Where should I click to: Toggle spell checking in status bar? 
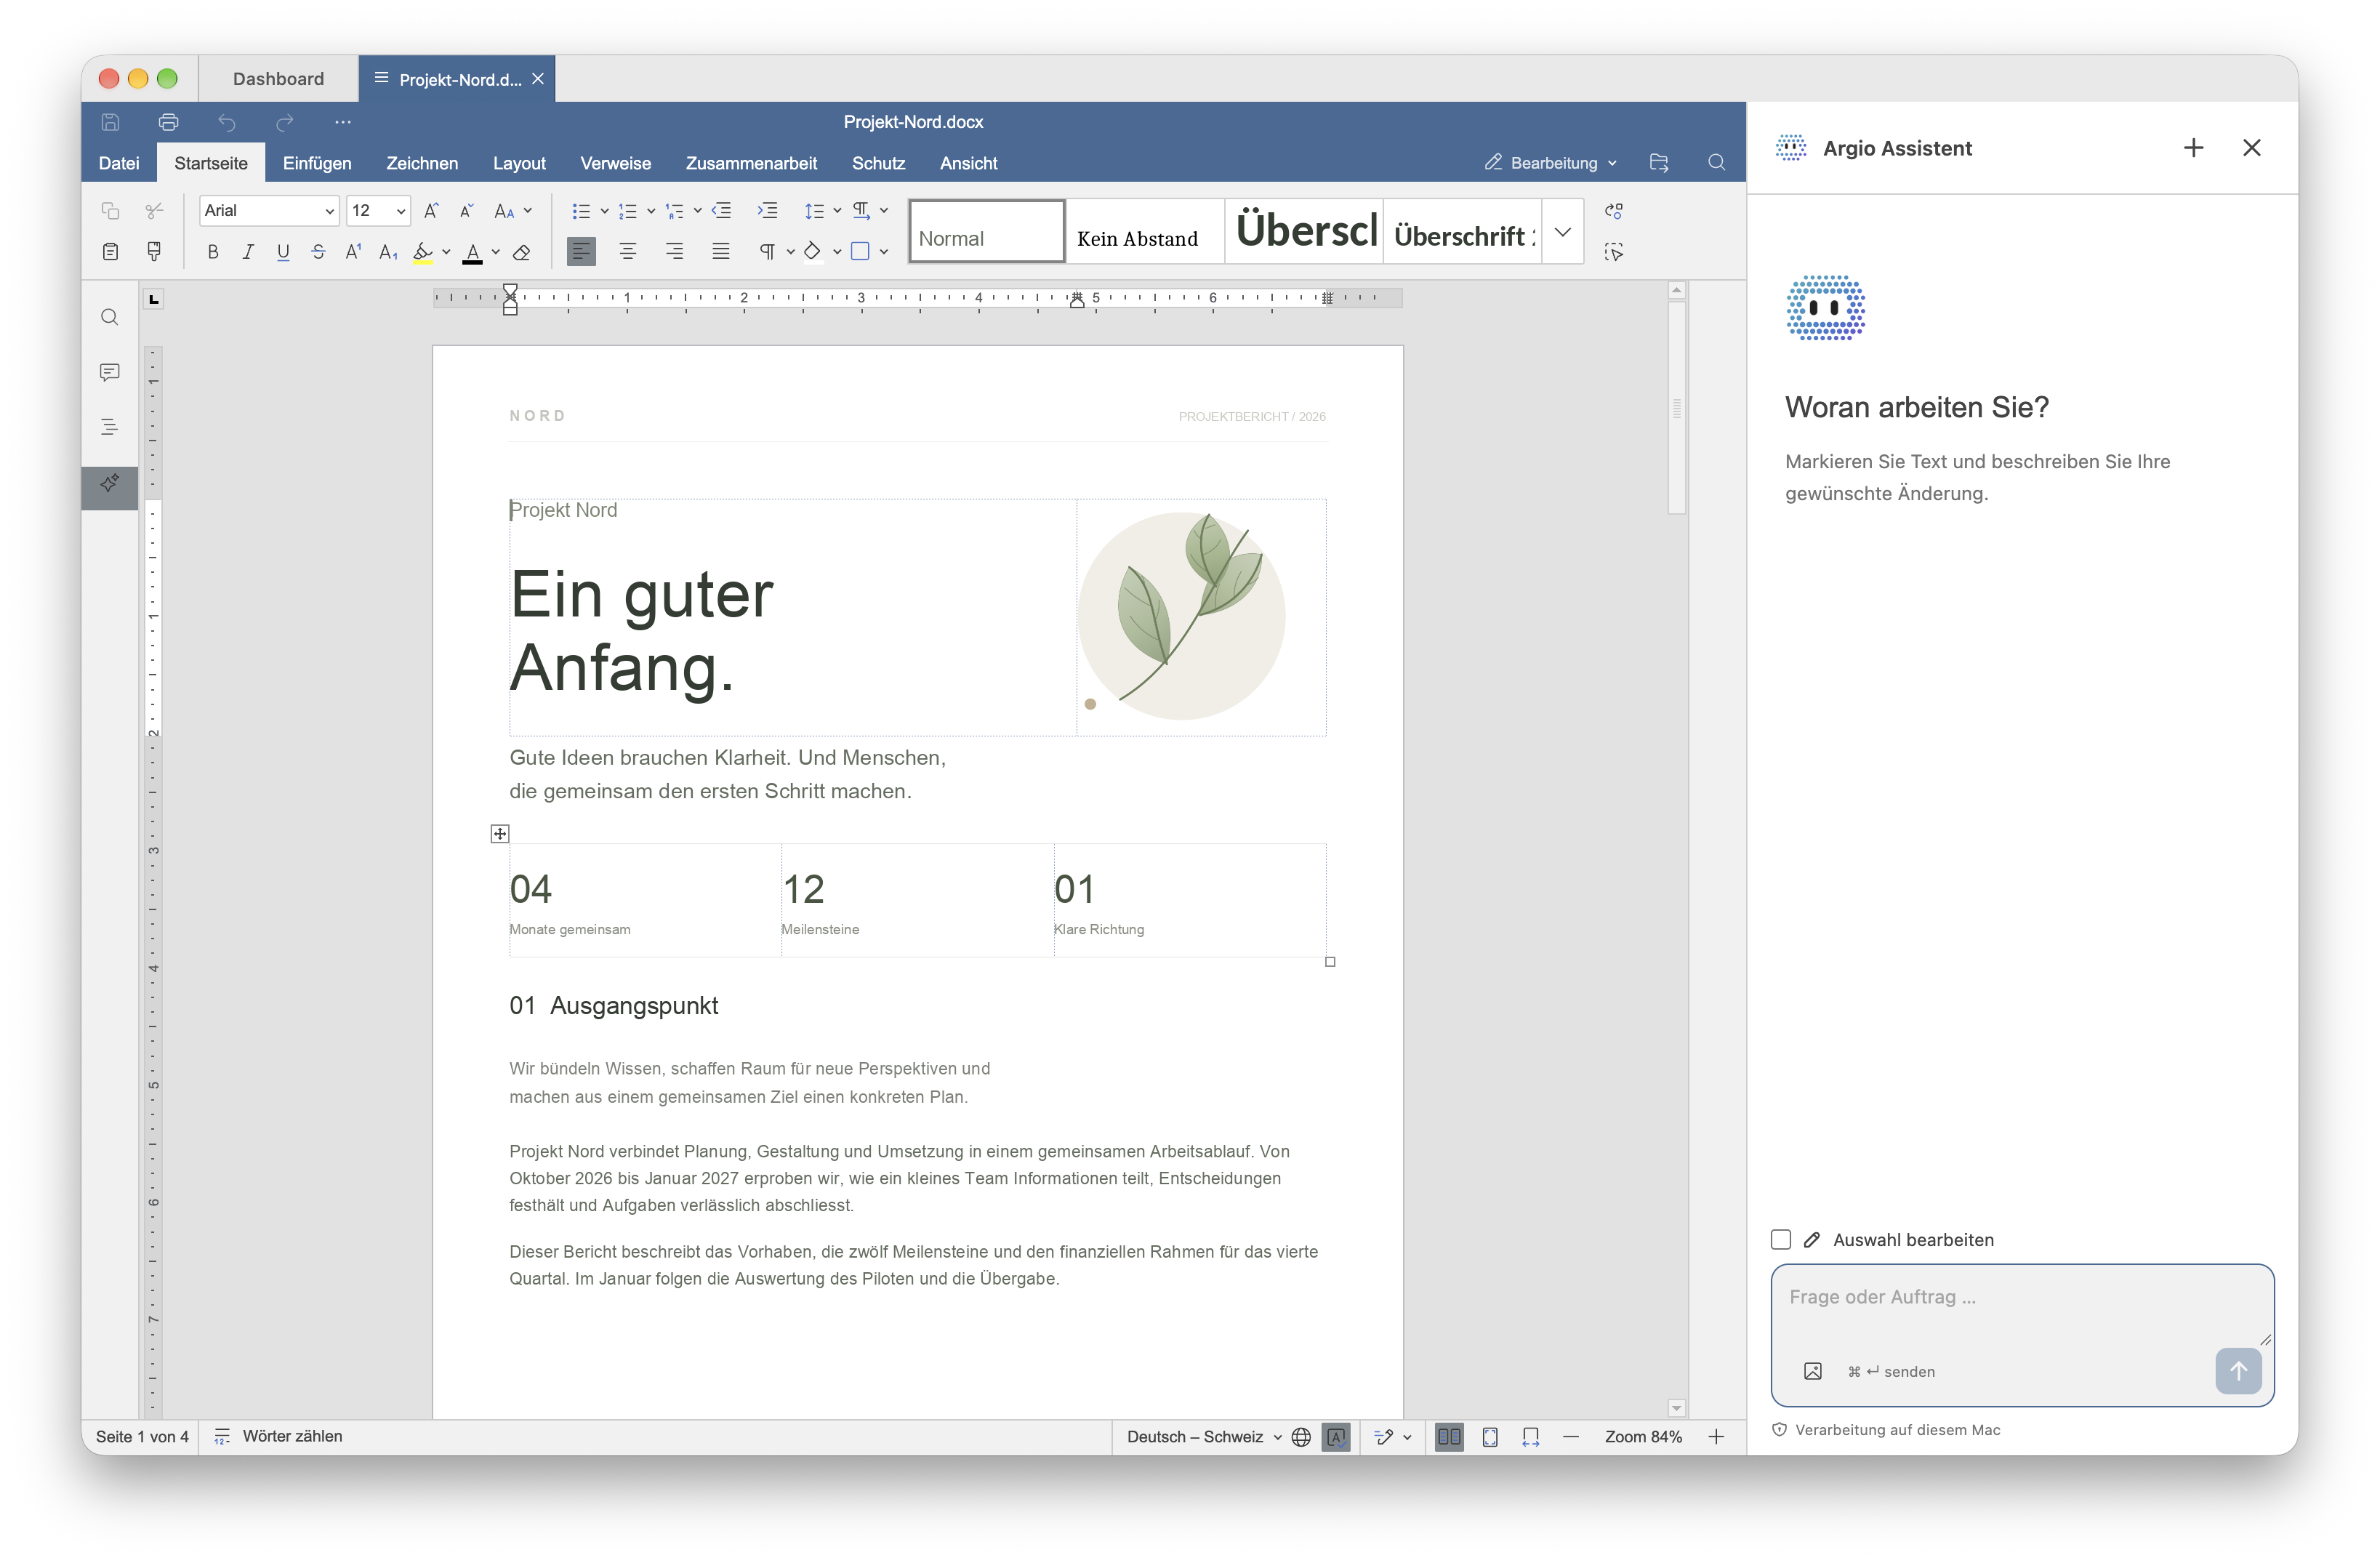[1336, 1437]
